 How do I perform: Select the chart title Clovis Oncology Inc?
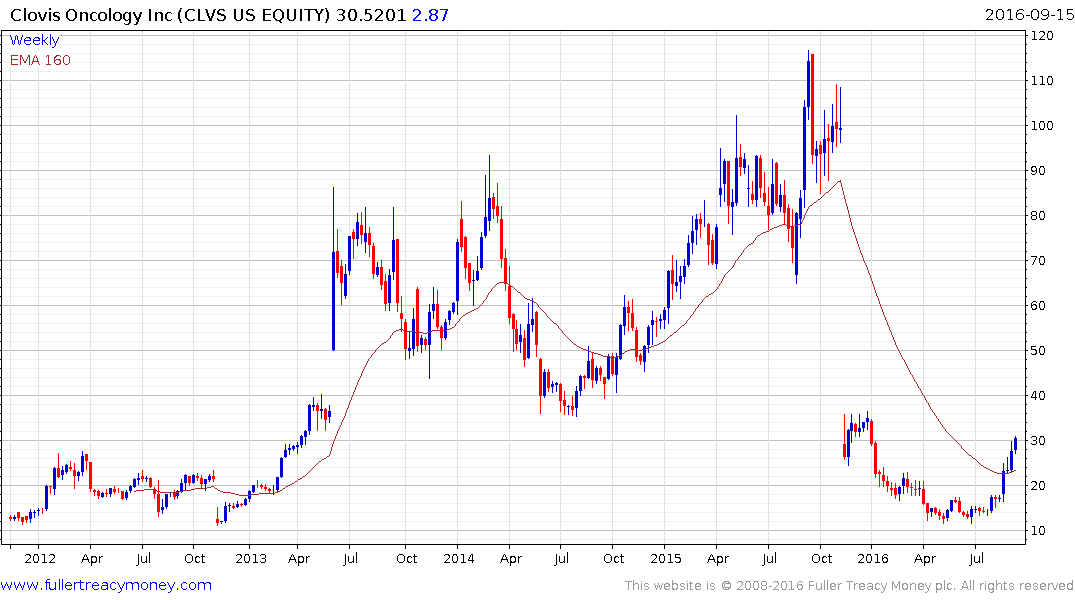(91, 15)
